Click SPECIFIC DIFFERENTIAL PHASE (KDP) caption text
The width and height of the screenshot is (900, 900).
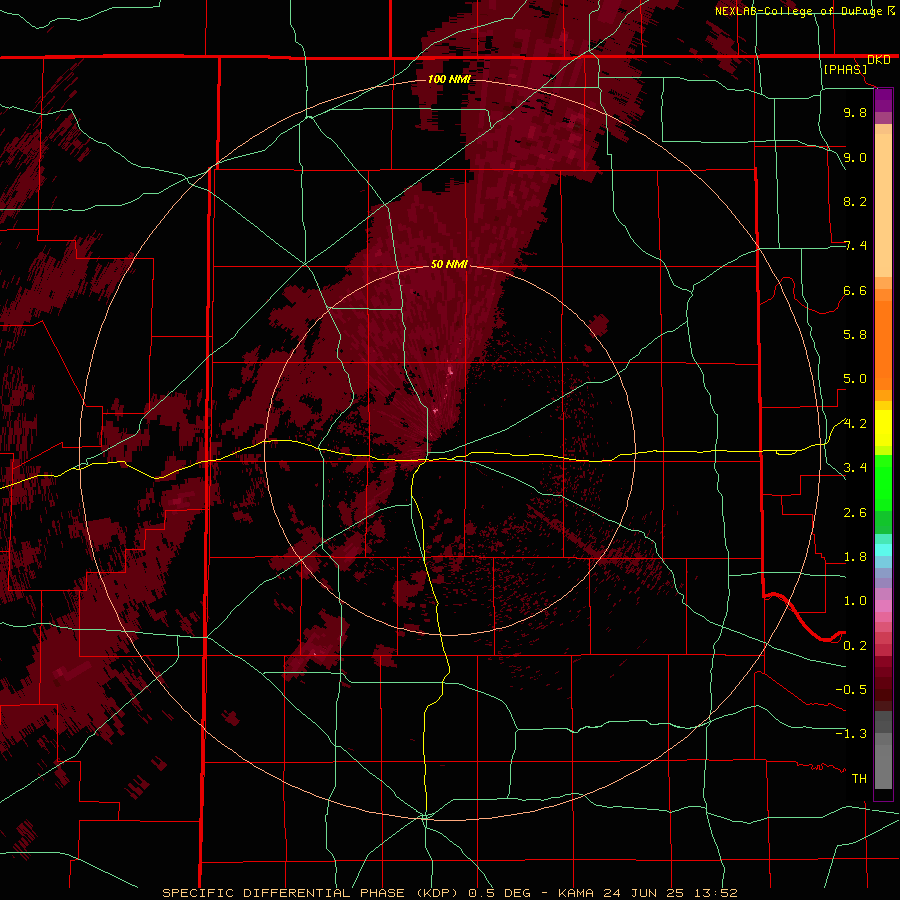point(312,893)
